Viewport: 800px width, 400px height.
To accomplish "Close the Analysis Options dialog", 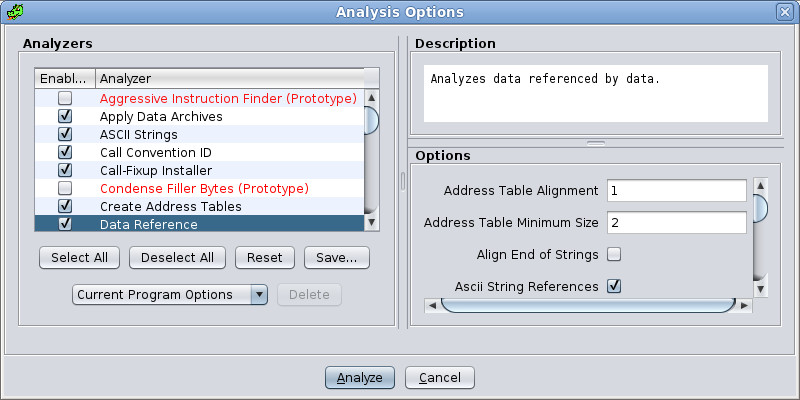I will point(786,12).
